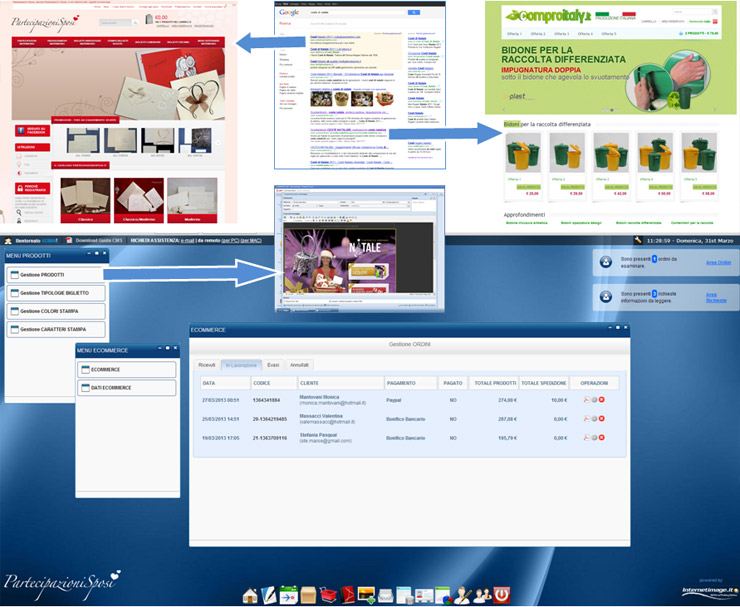Open the user-with-pencil dock icon
Image resolution: width=740 pixels, height=607 pixels.
coord(462,595)
